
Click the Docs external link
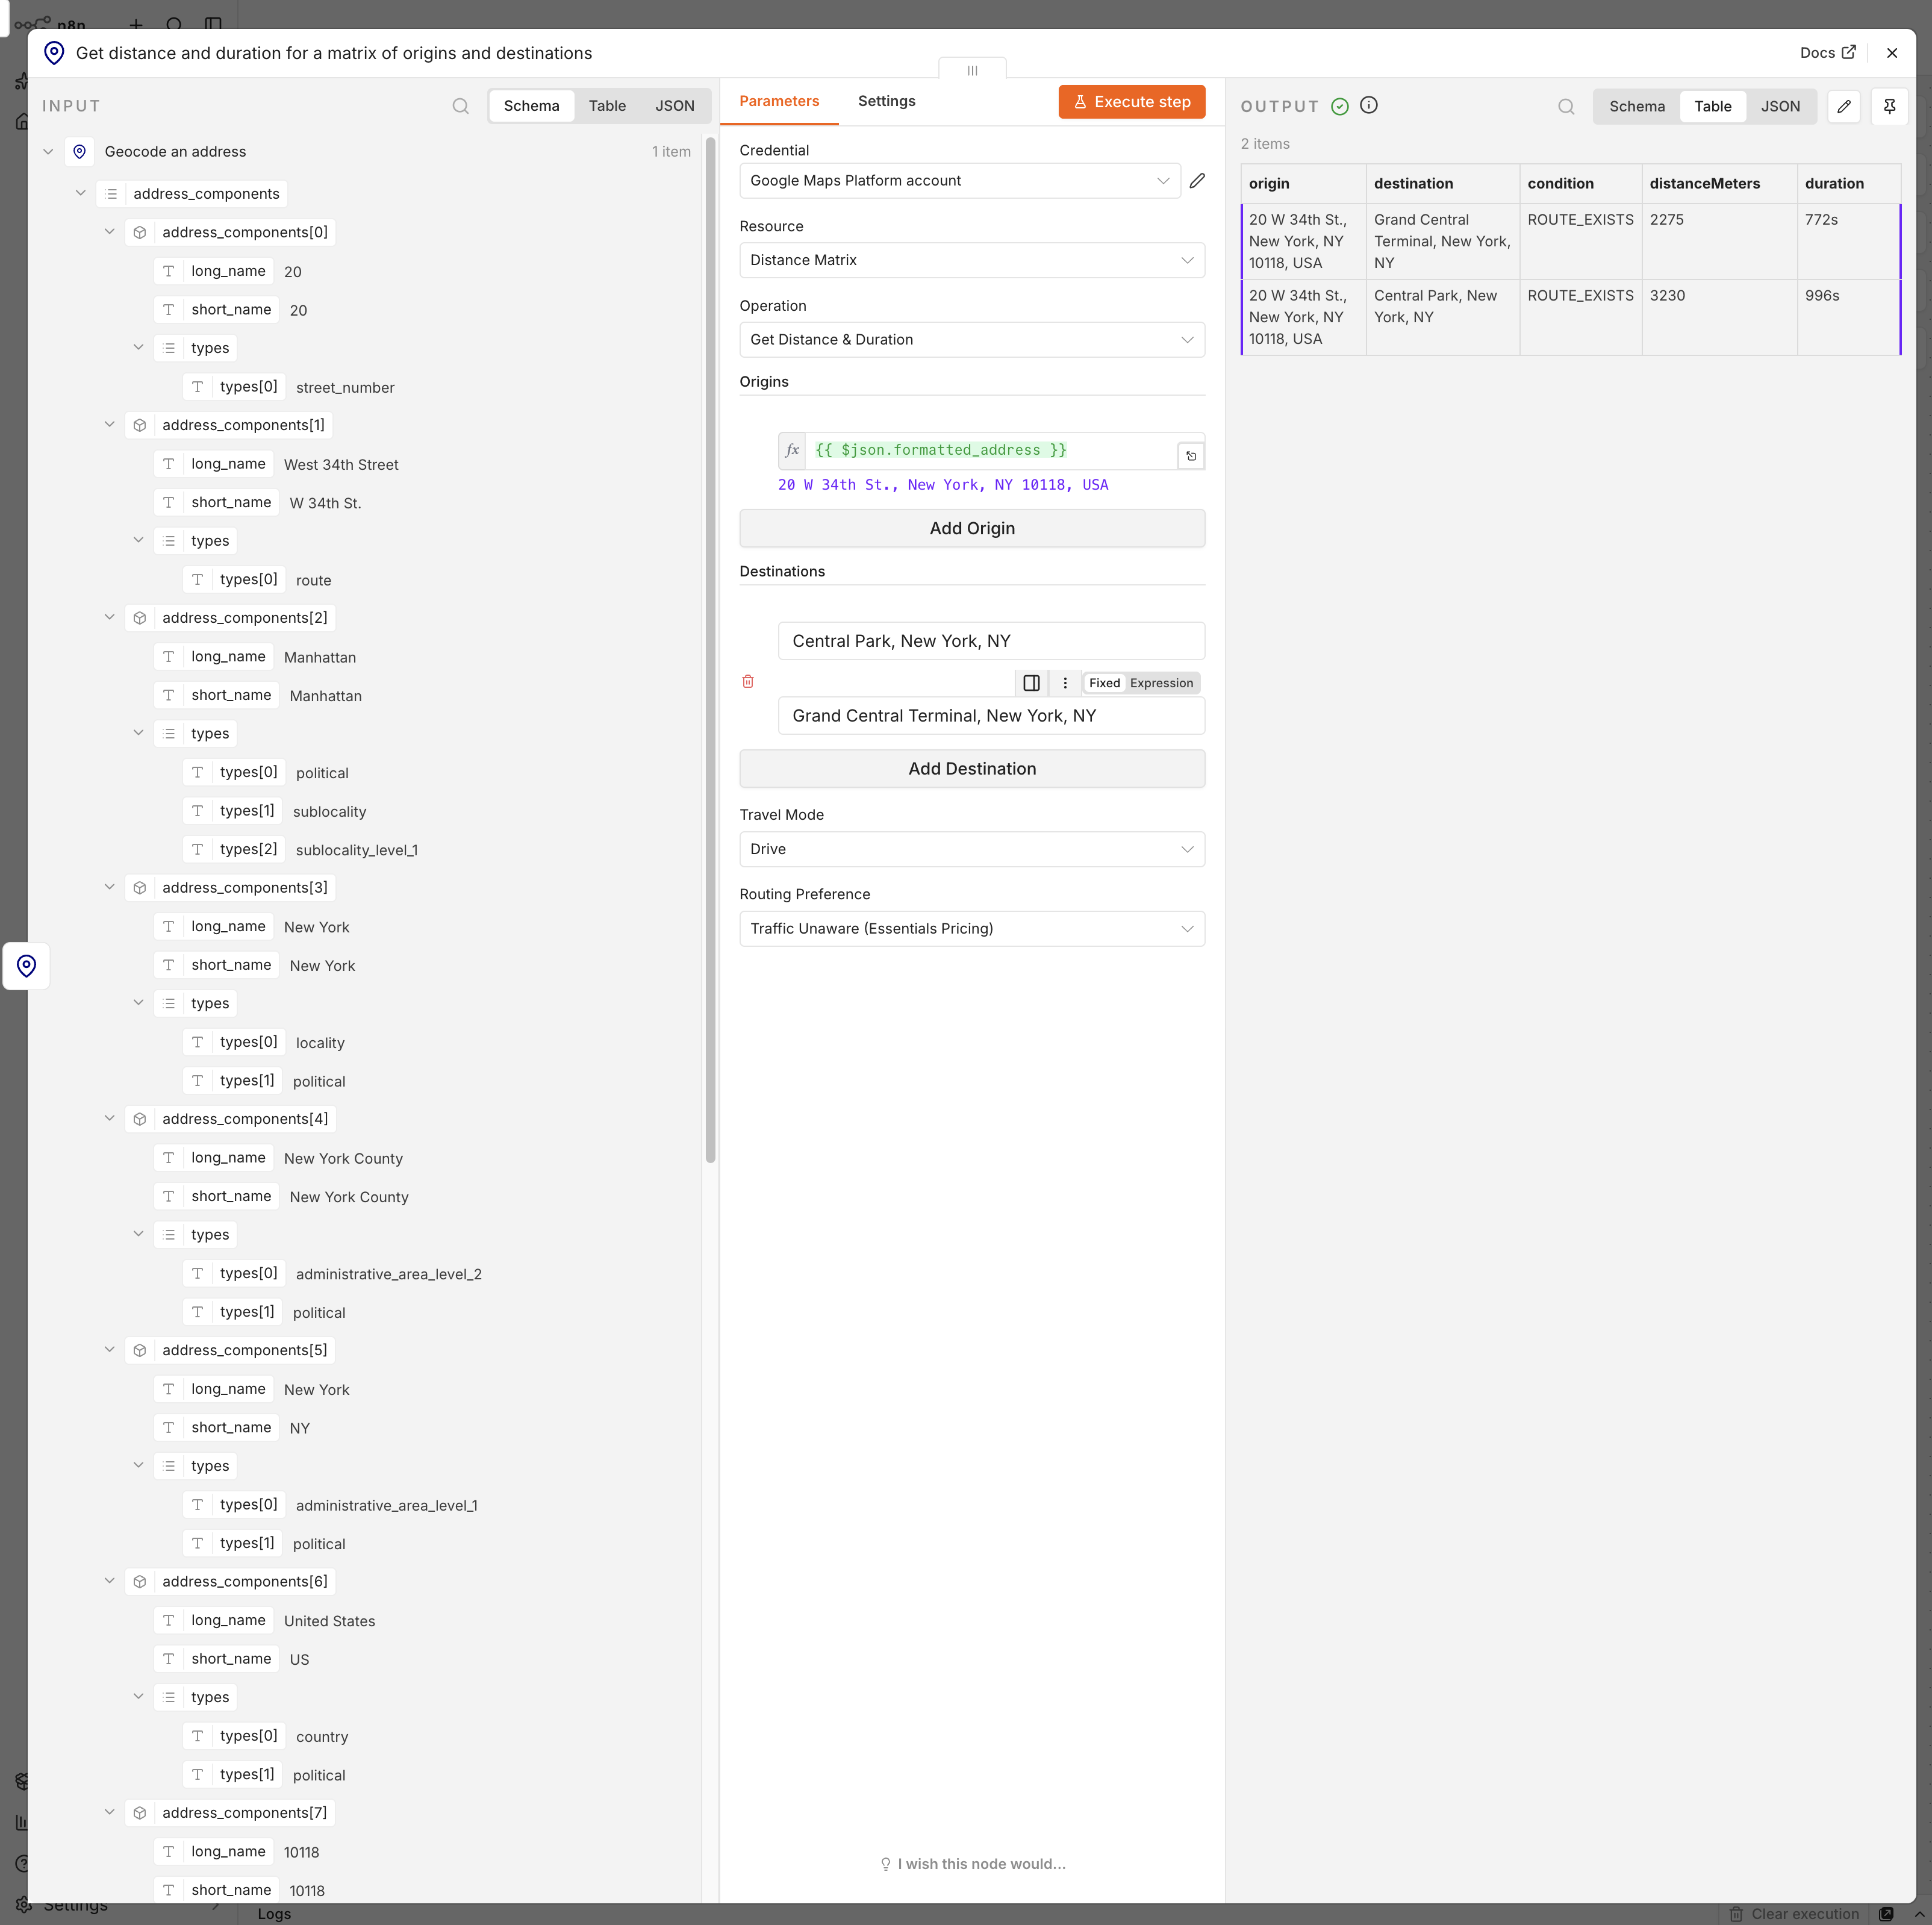click(x=1827, y=53)
